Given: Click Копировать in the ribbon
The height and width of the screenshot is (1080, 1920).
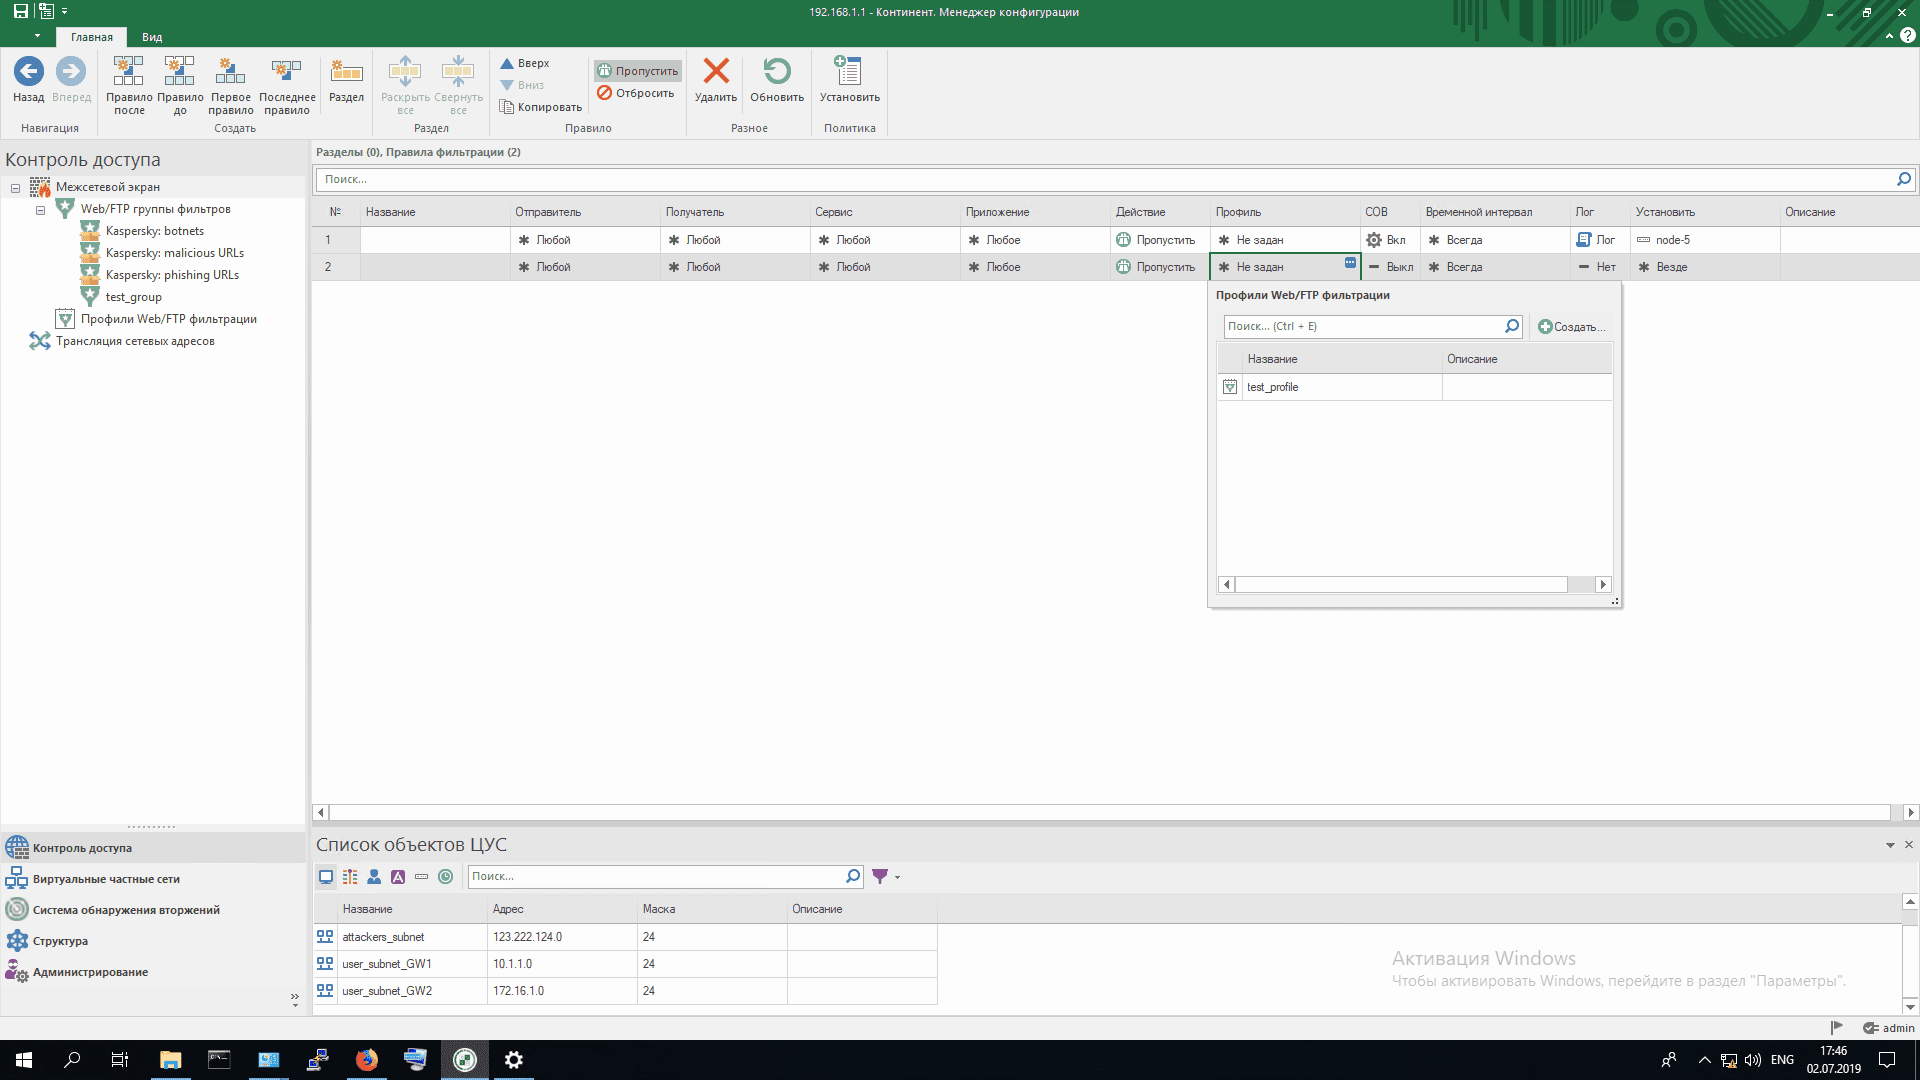Looking at the screenshot, I should pos(541,107).
